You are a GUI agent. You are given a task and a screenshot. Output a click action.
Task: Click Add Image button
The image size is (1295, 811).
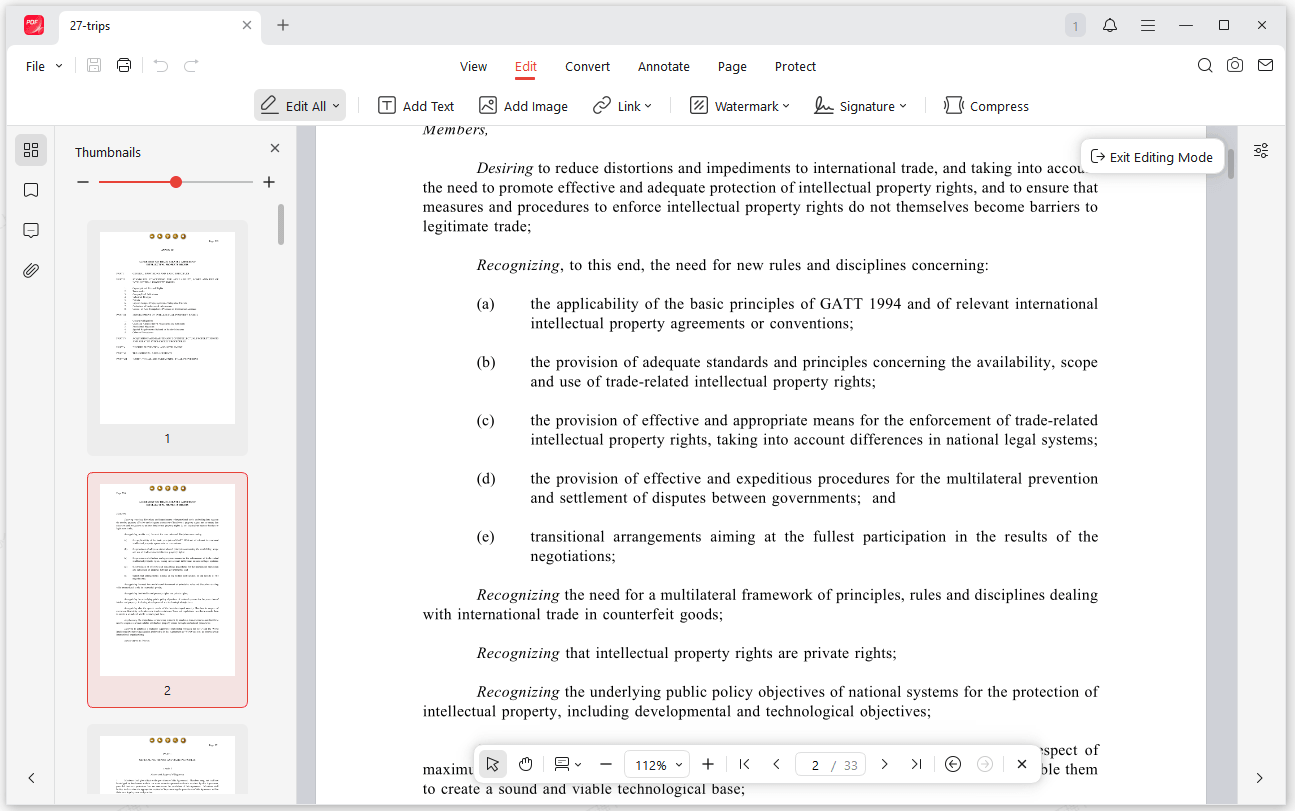pos(523,106)
